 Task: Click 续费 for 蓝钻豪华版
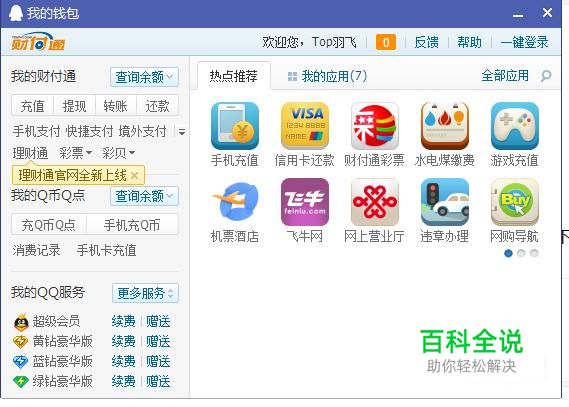click(x=123, y=362)
